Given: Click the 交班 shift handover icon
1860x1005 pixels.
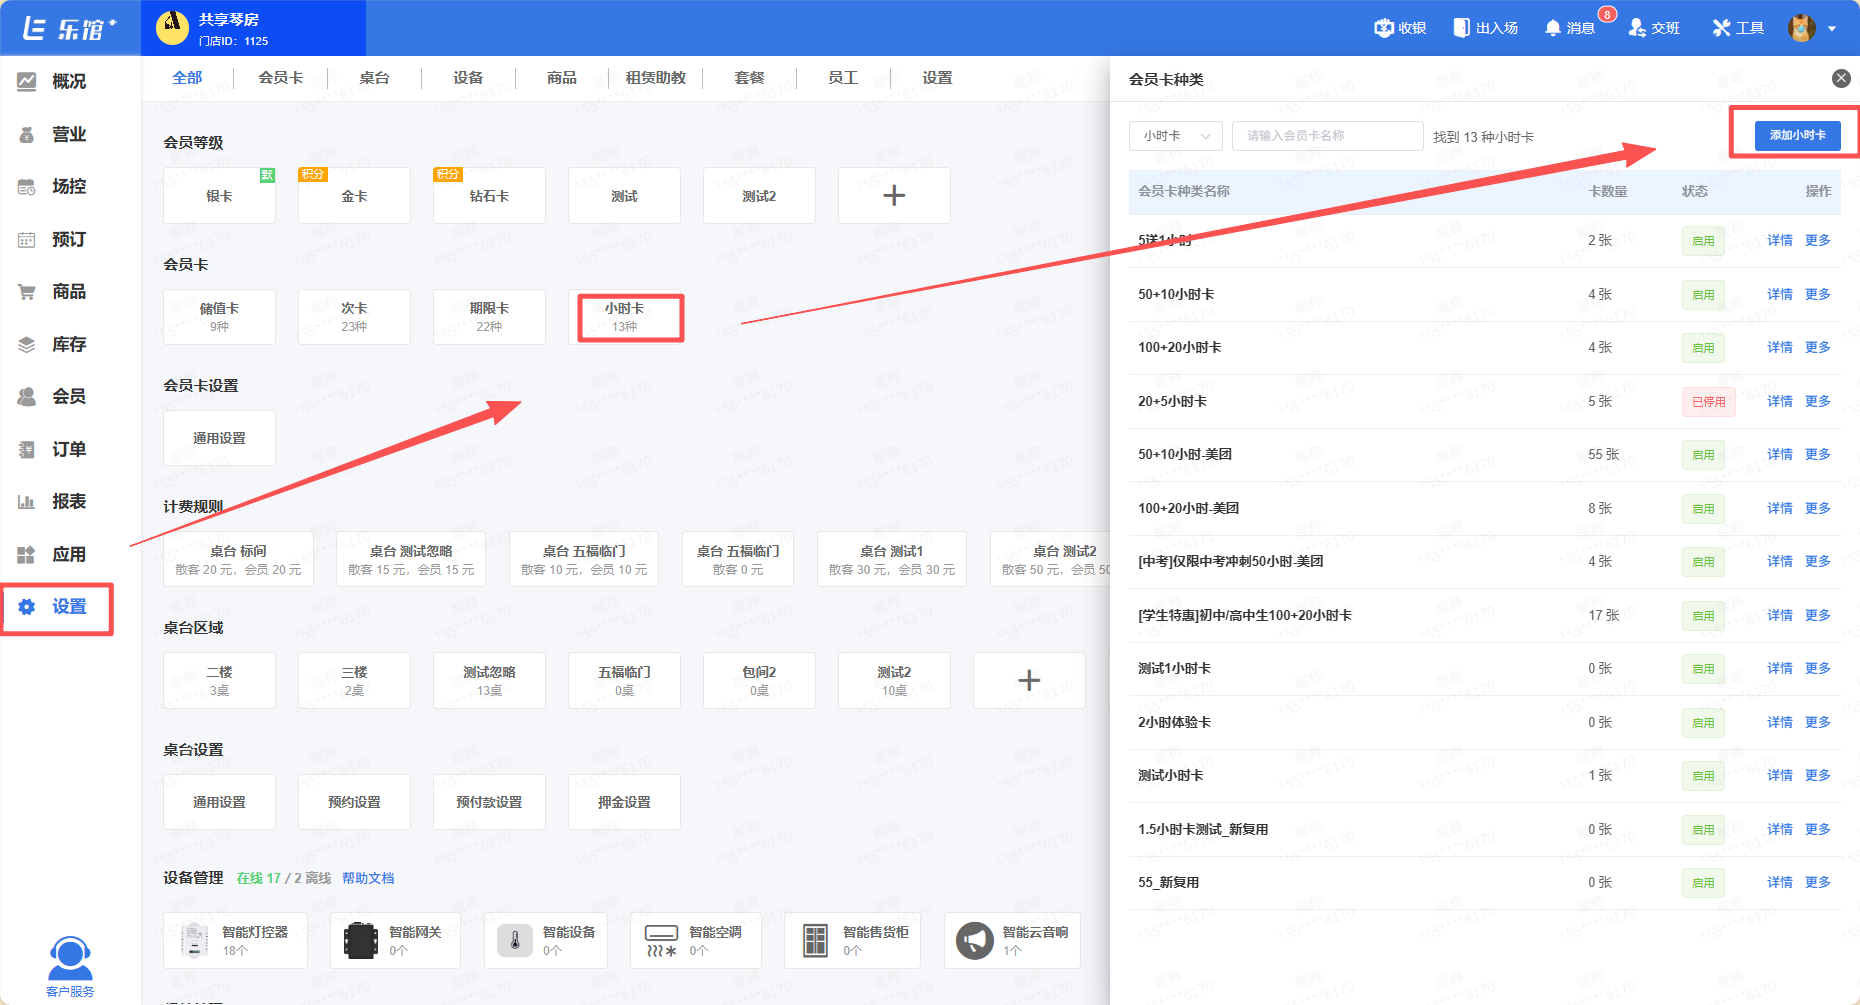Looking at the screenshot, I should [1637, 28].
